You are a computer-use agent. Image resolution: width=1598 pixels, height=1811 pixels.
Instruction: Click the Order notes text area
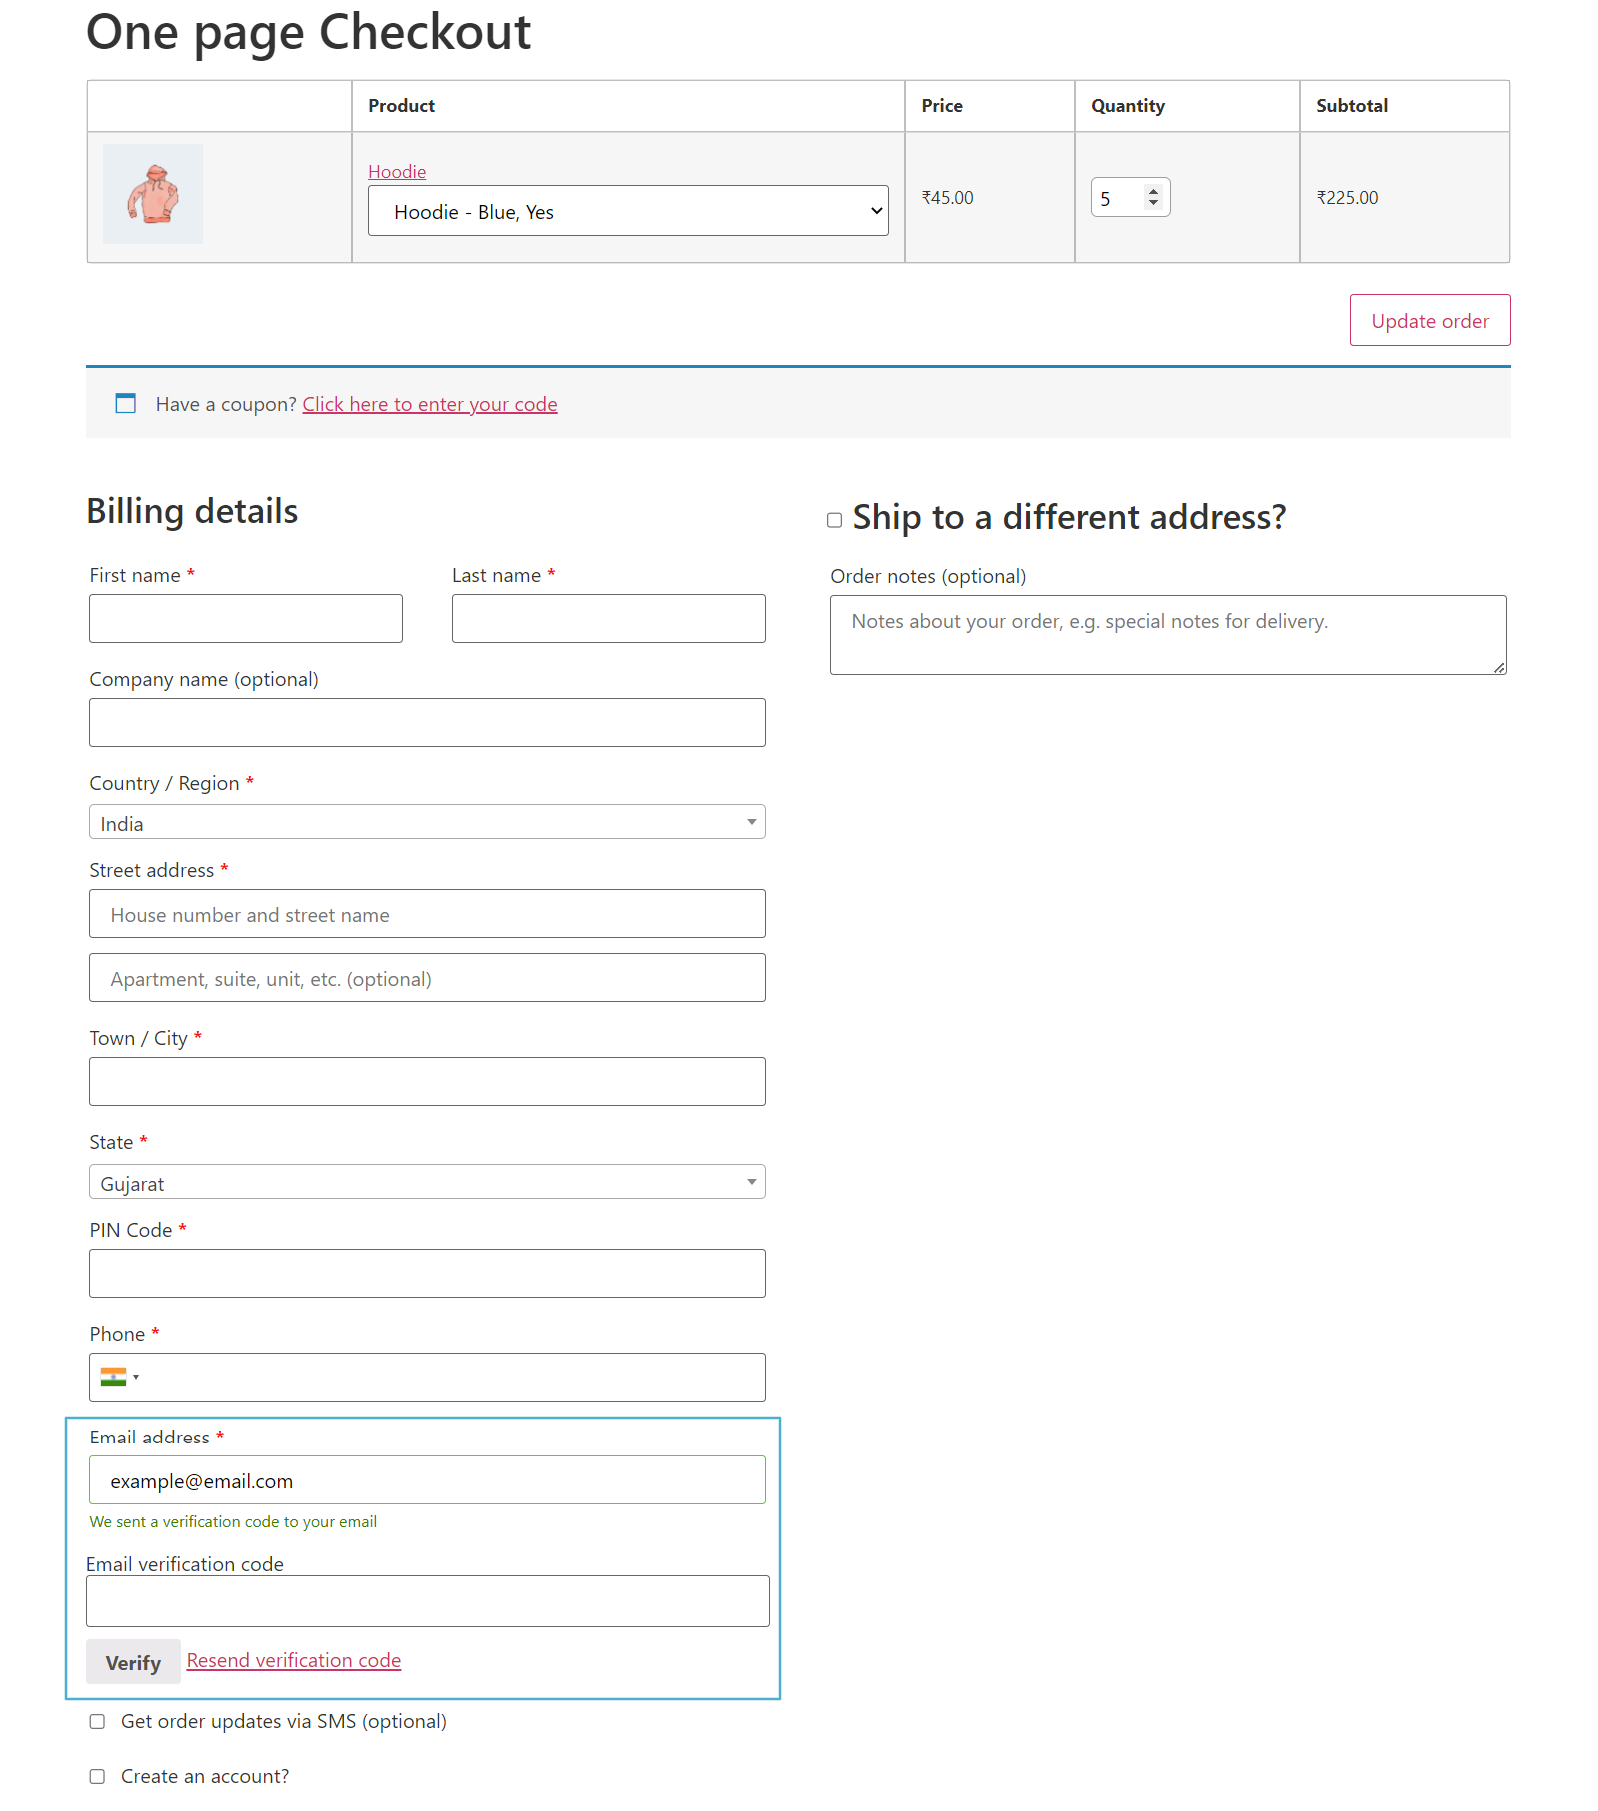1166,634
